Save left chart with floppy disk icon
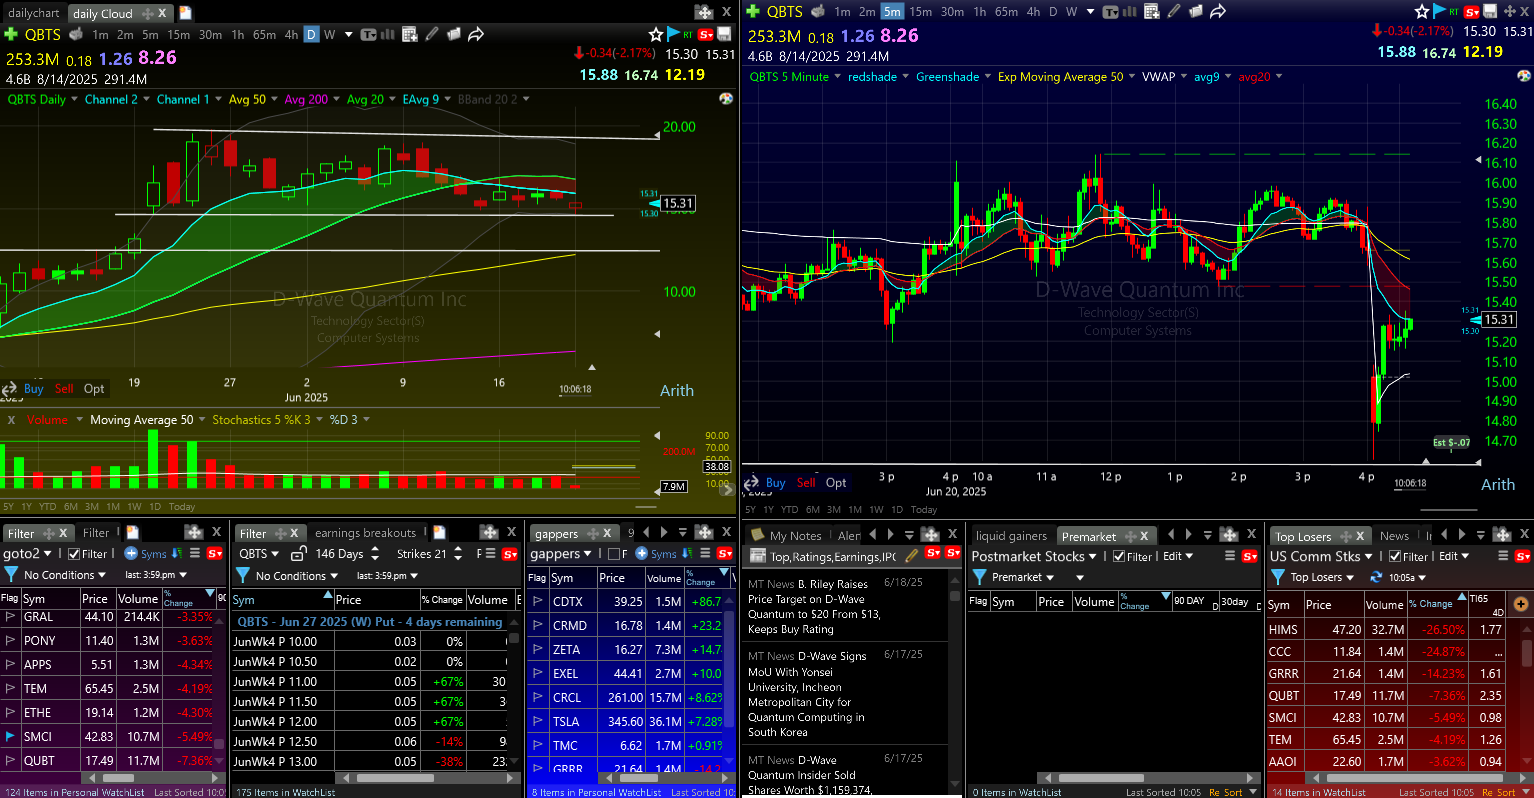 [x=724, y=34]
